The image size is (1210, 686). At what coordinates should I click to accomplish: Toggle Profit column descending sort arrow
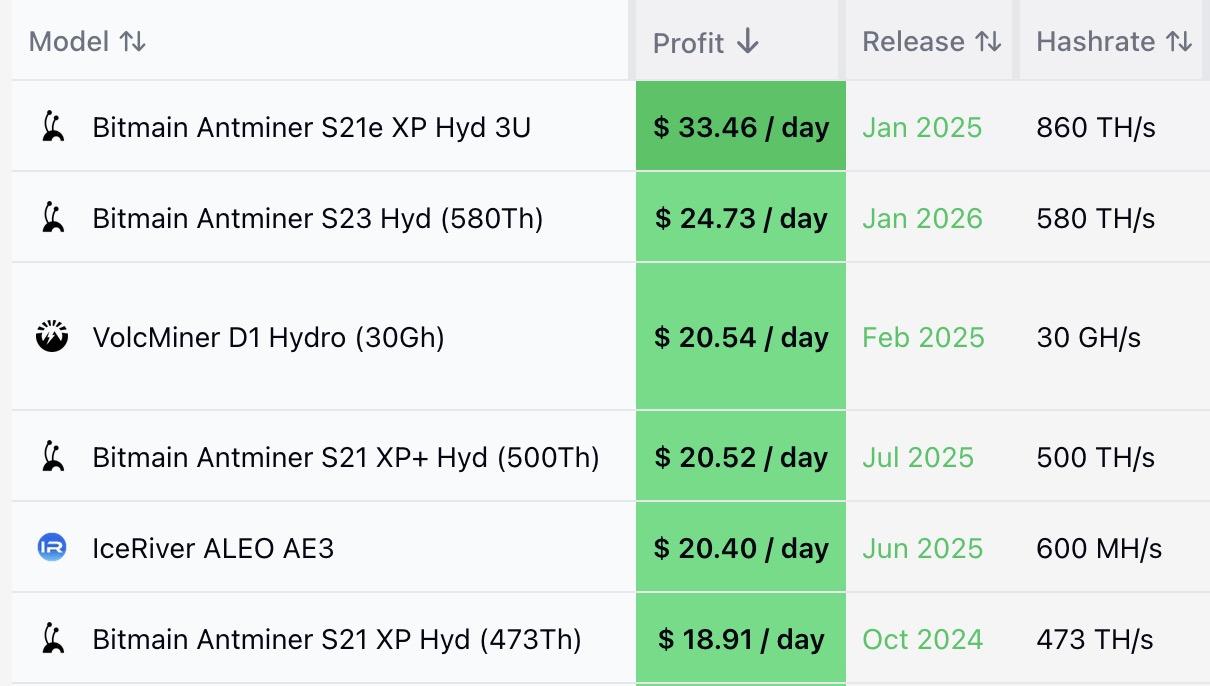(x=747, y=42)
